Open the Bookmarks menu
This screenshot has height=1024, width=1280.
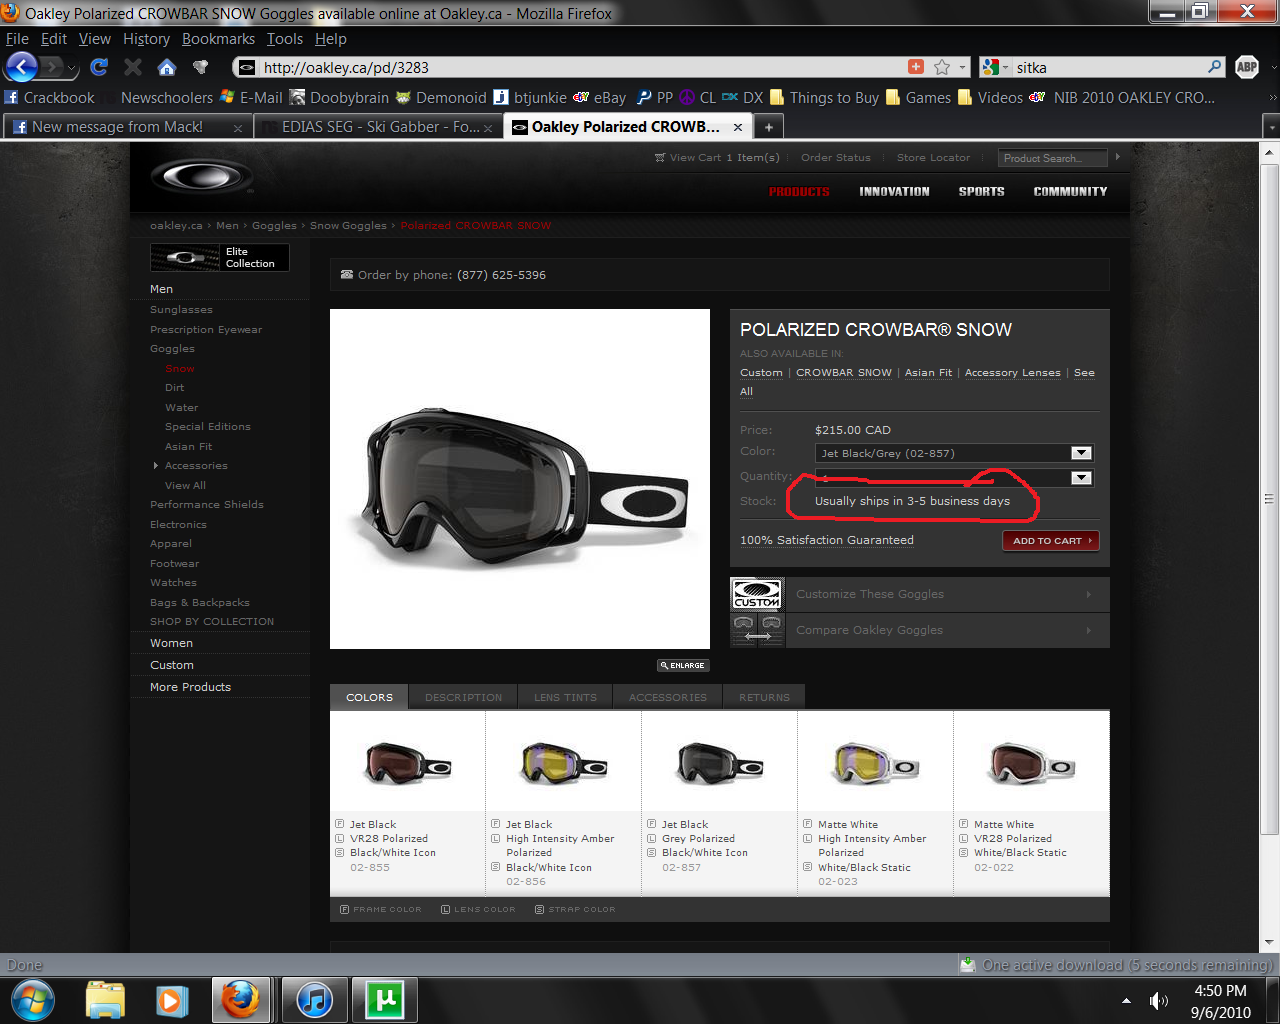coord(218,39)
